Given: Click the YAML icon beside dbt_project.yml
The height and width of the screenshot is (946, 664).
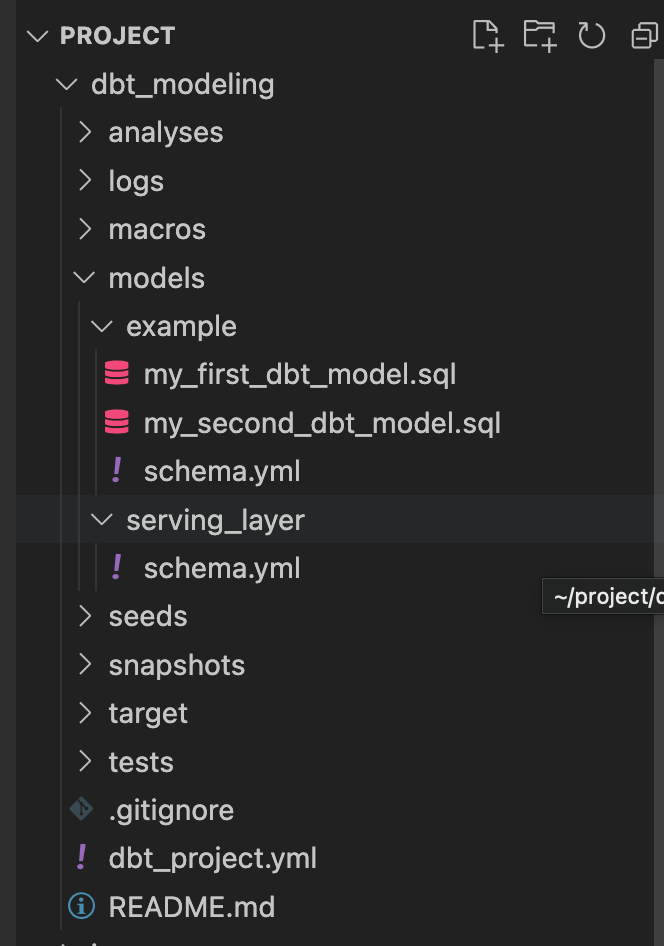Looking at the screenshot, I should tap(81, 857).
